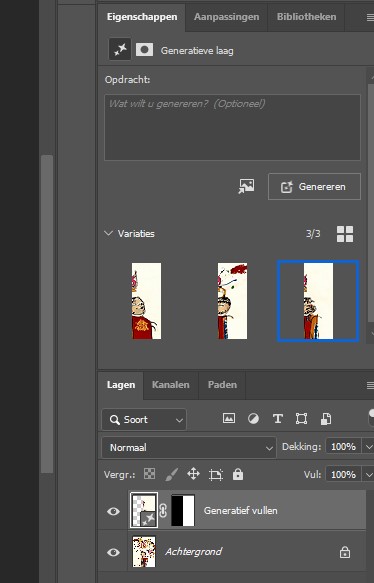Screen dimensions: 374x583
Task: Open the Normaal blend mode dropdown
Action: (x=189, y=447)
